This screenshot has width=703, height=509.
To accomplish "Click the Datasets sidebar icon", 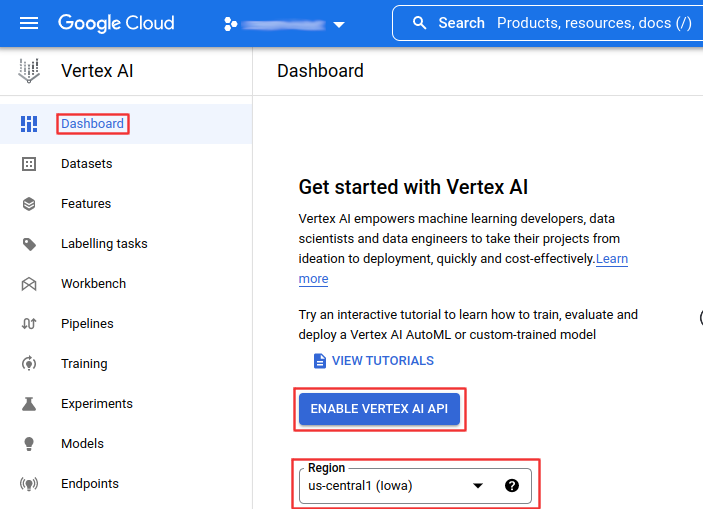I will pyautogui.click(x=29, y=164).
